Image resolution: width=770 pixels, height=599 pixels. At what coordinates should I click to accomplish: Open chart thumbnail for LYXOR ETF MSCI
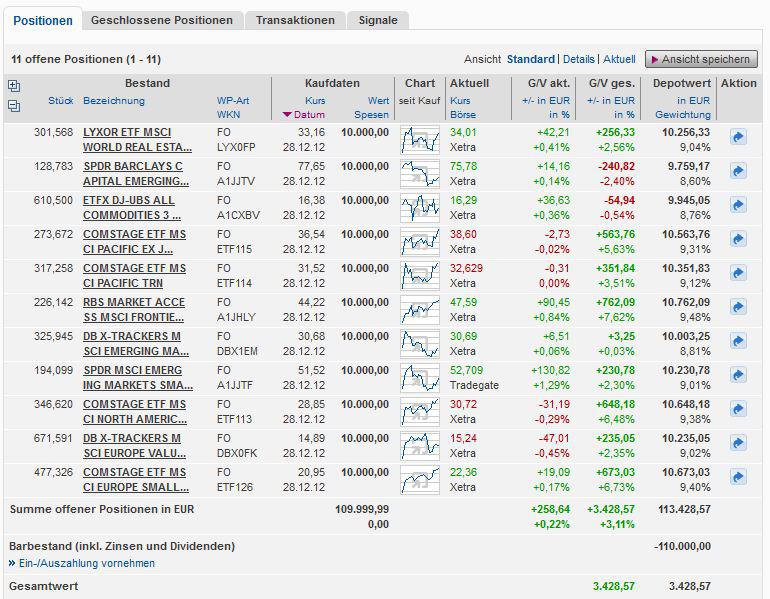pos(420,139)
